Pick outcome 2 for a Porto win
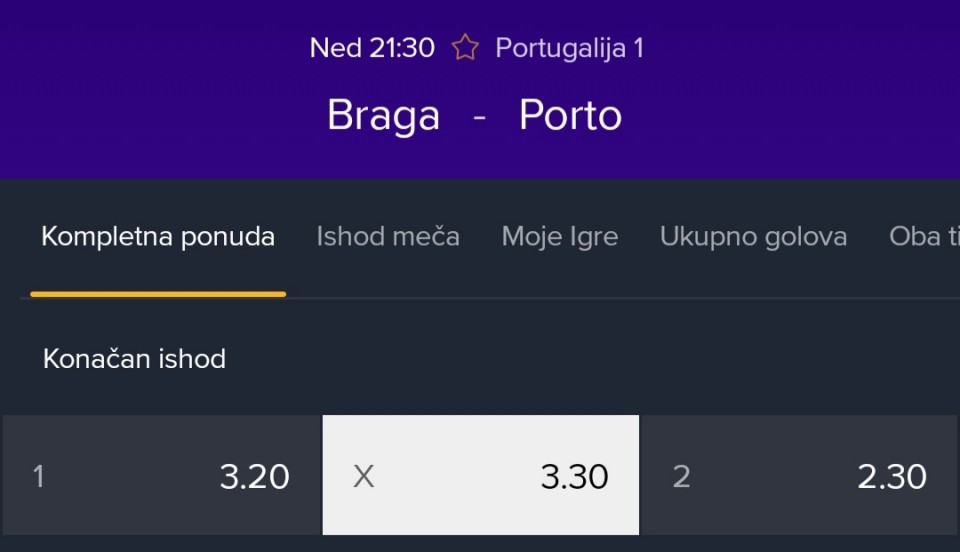 click(798, 476)
